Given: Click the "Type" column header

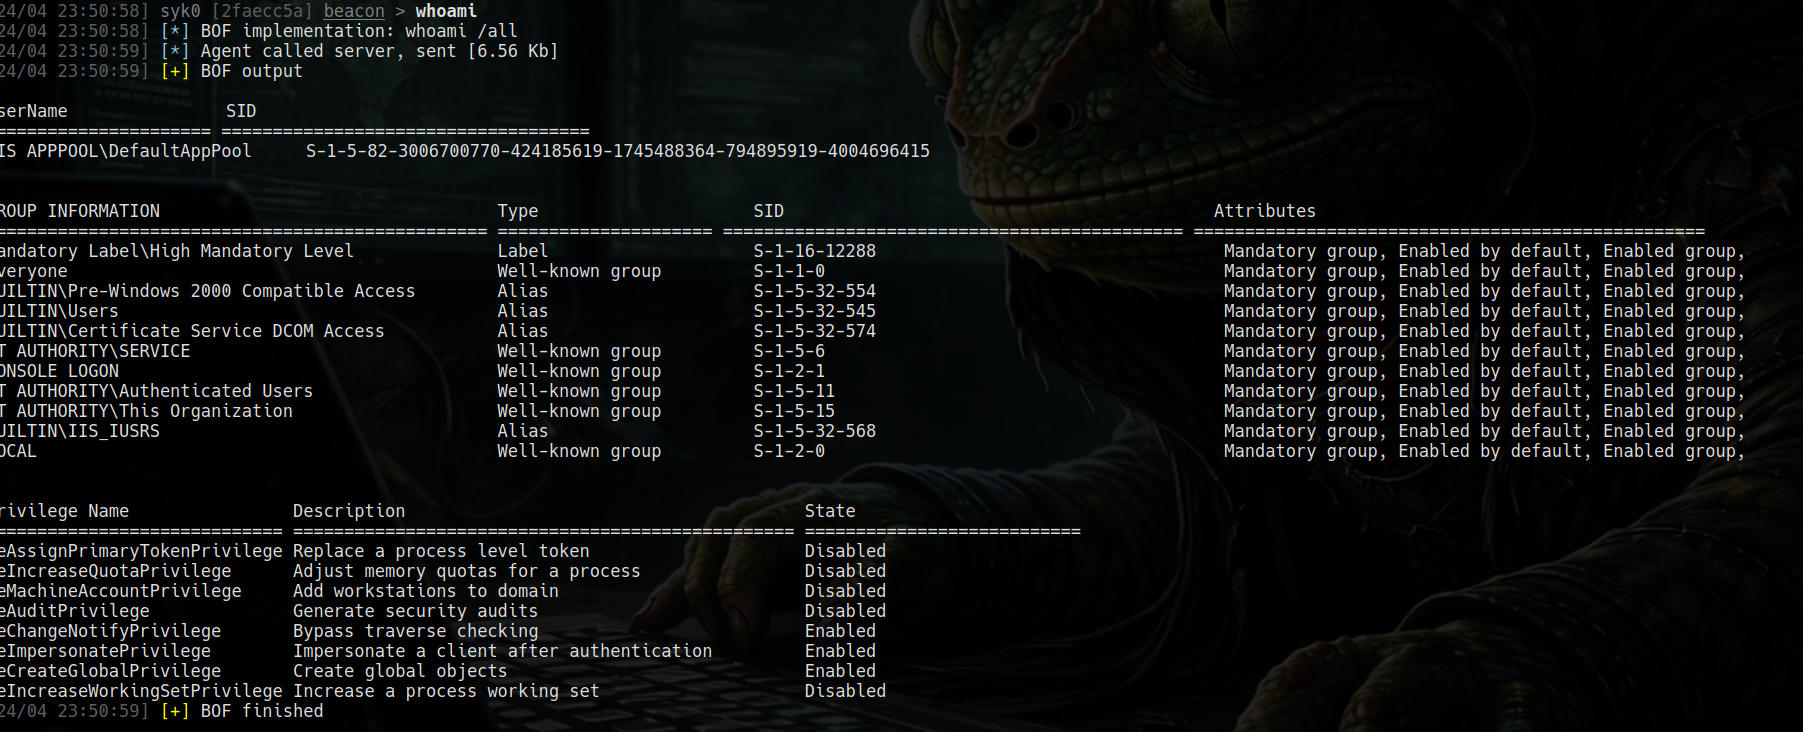Looking at the screenshot, I should point(518,211).
